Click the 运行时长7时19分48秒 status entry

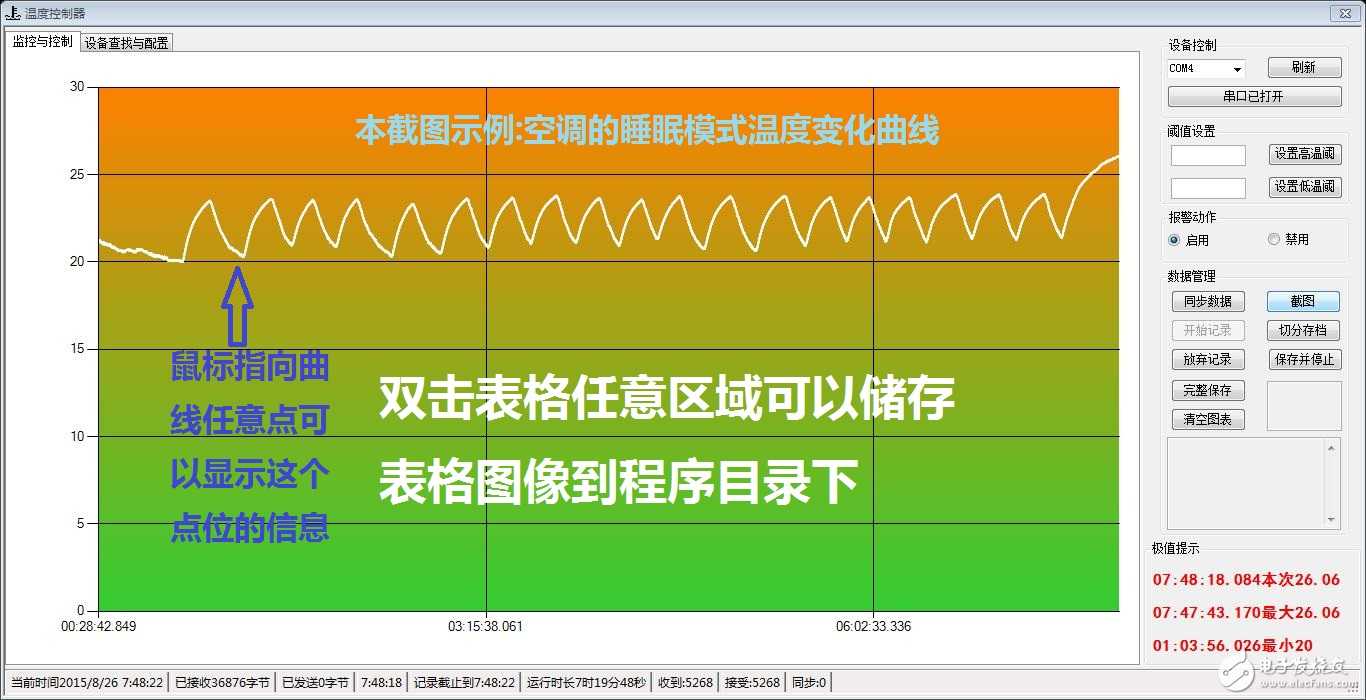pos(586,683)
